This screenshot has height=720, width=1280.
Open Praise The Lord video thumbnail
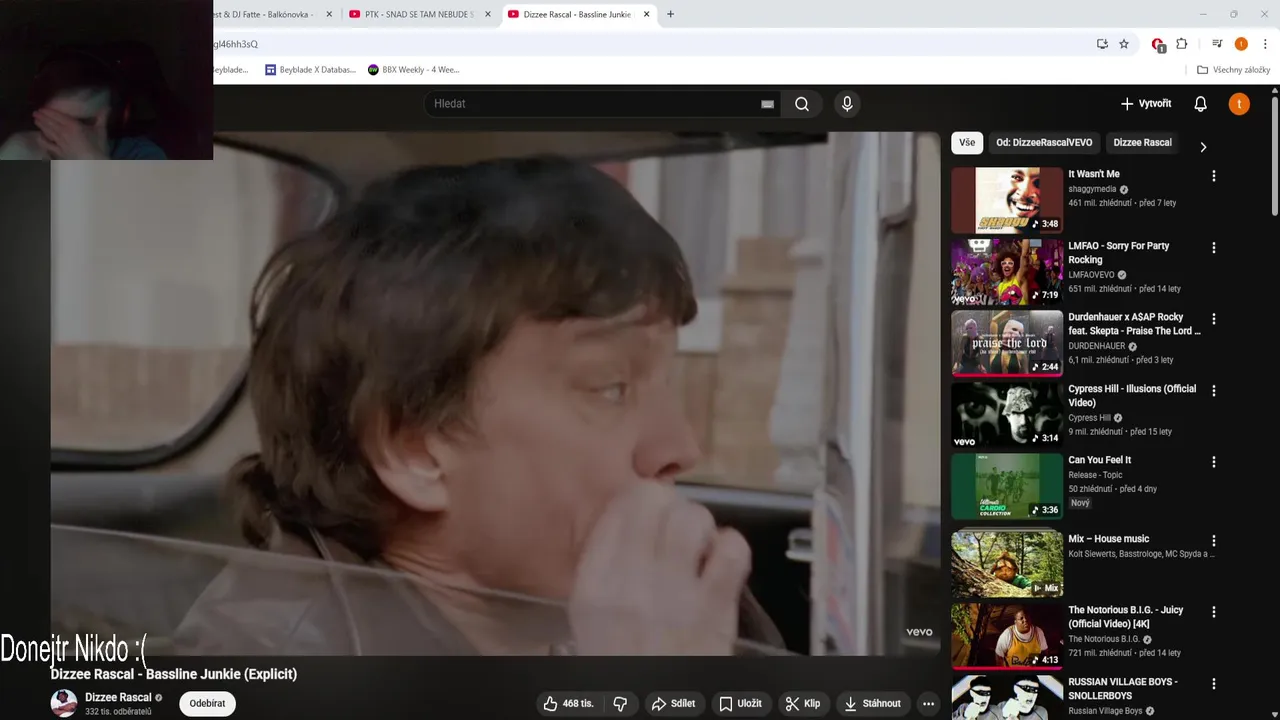1007,343
